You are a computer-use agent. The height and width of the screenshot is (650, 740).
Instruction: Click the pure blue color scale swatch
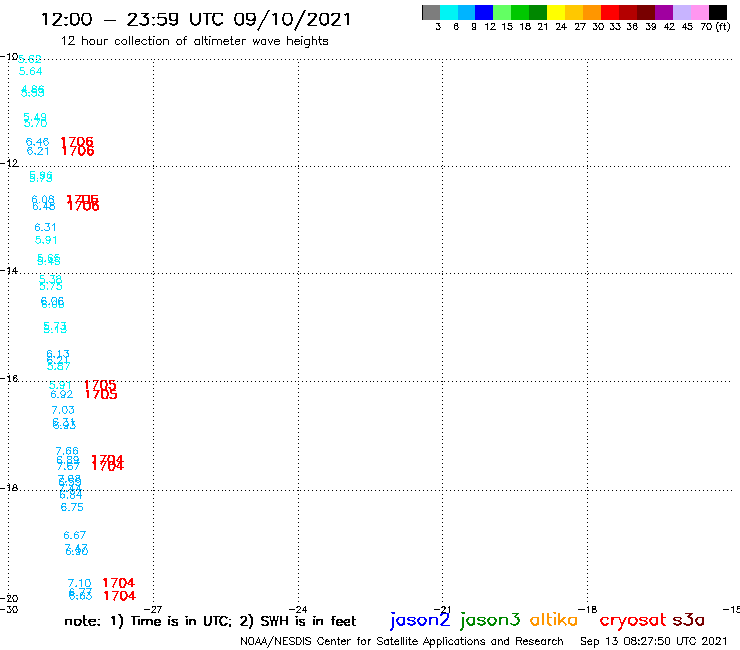(x=484, y=12)
